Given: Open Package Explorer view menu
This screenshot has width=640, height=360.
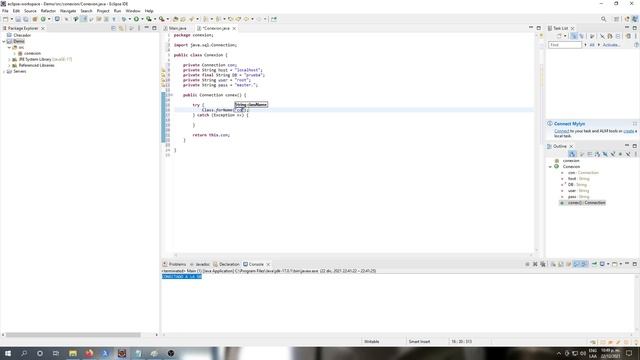Looking at the screenshot, I should (x=139, y=28).
